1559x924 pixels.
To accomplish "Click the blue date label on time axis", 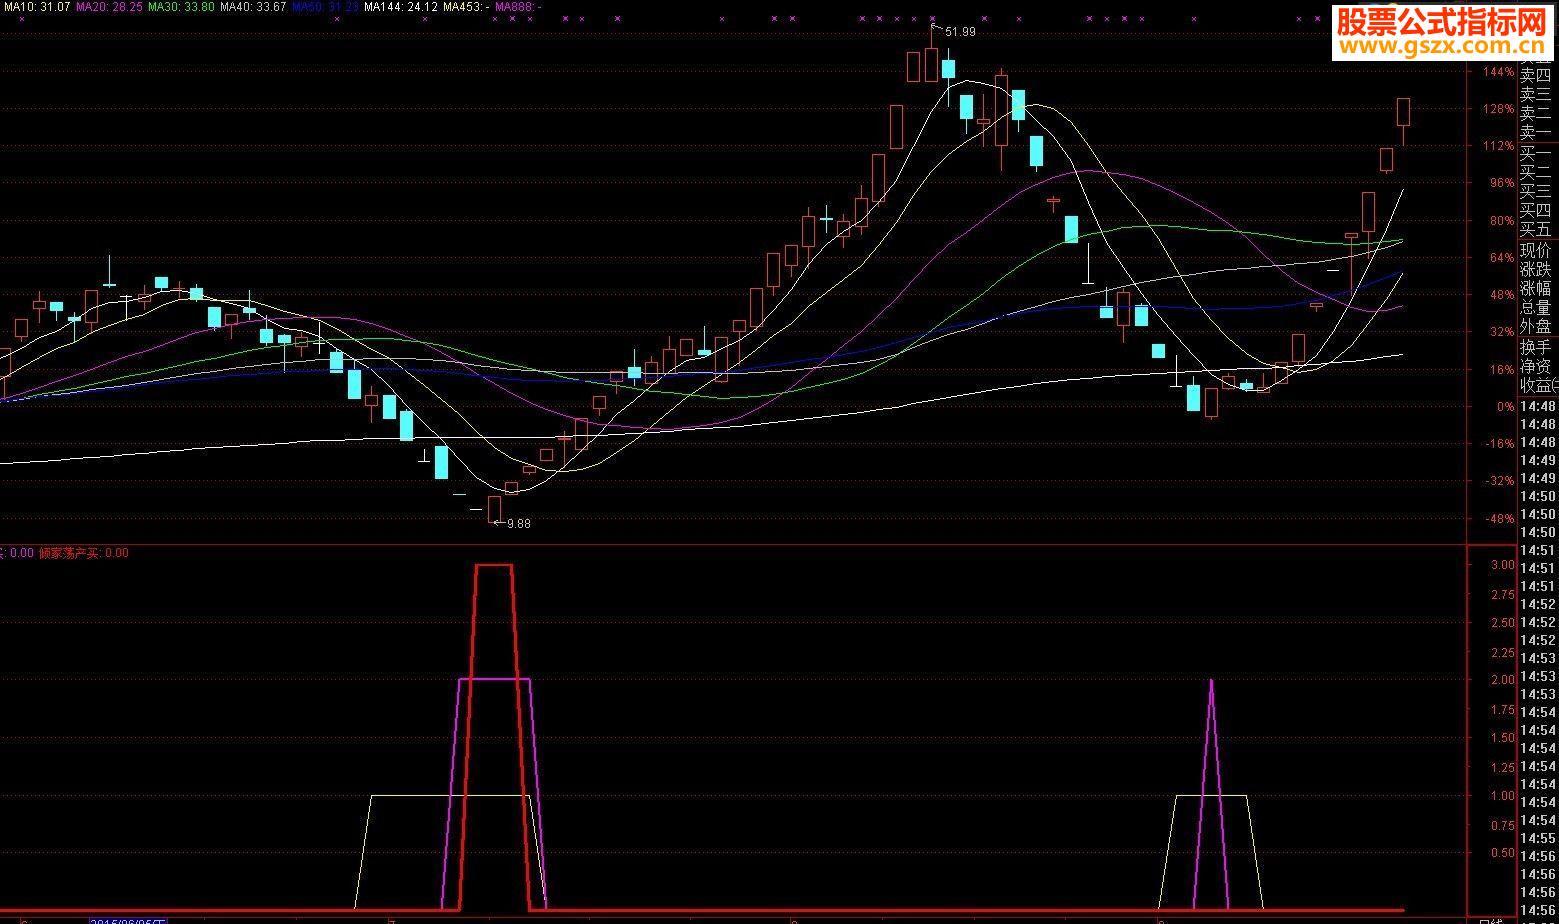I will [128, 919].
